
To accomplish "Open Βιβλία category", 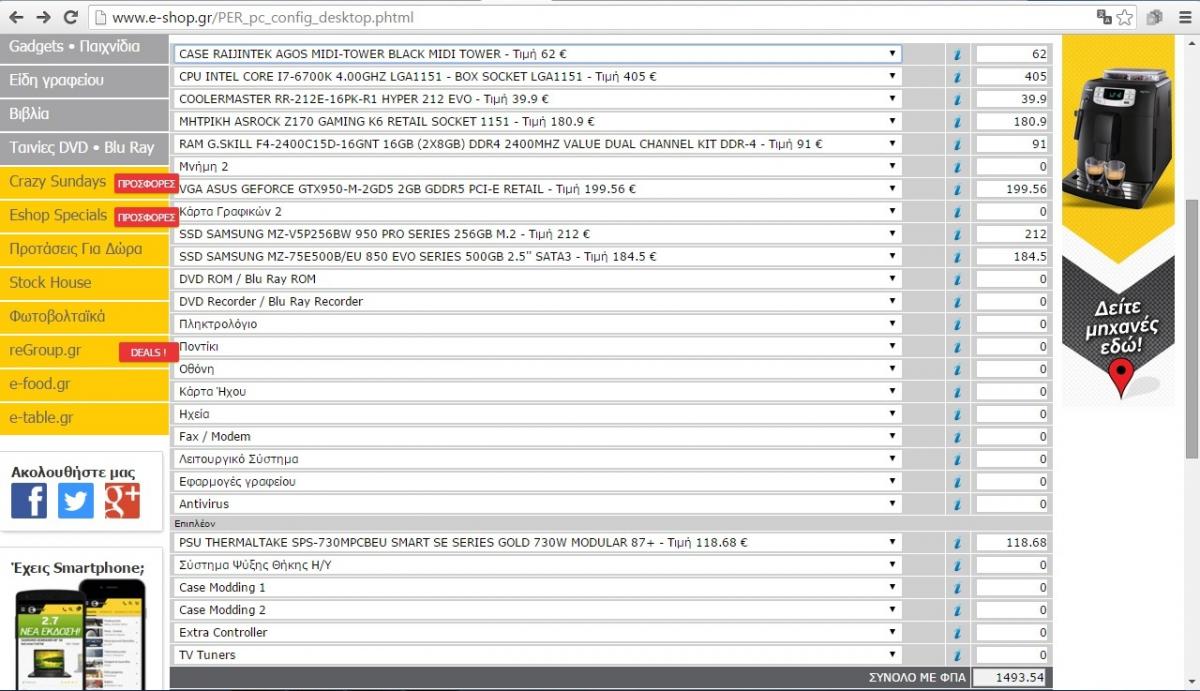I will pos(84,114).
